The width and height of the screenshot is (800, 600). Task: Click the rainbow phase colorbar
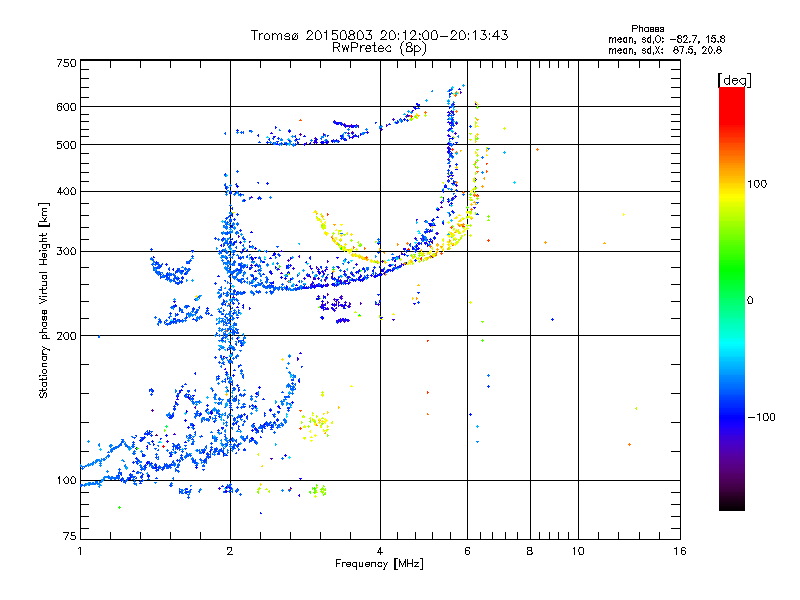pos(732,298)
